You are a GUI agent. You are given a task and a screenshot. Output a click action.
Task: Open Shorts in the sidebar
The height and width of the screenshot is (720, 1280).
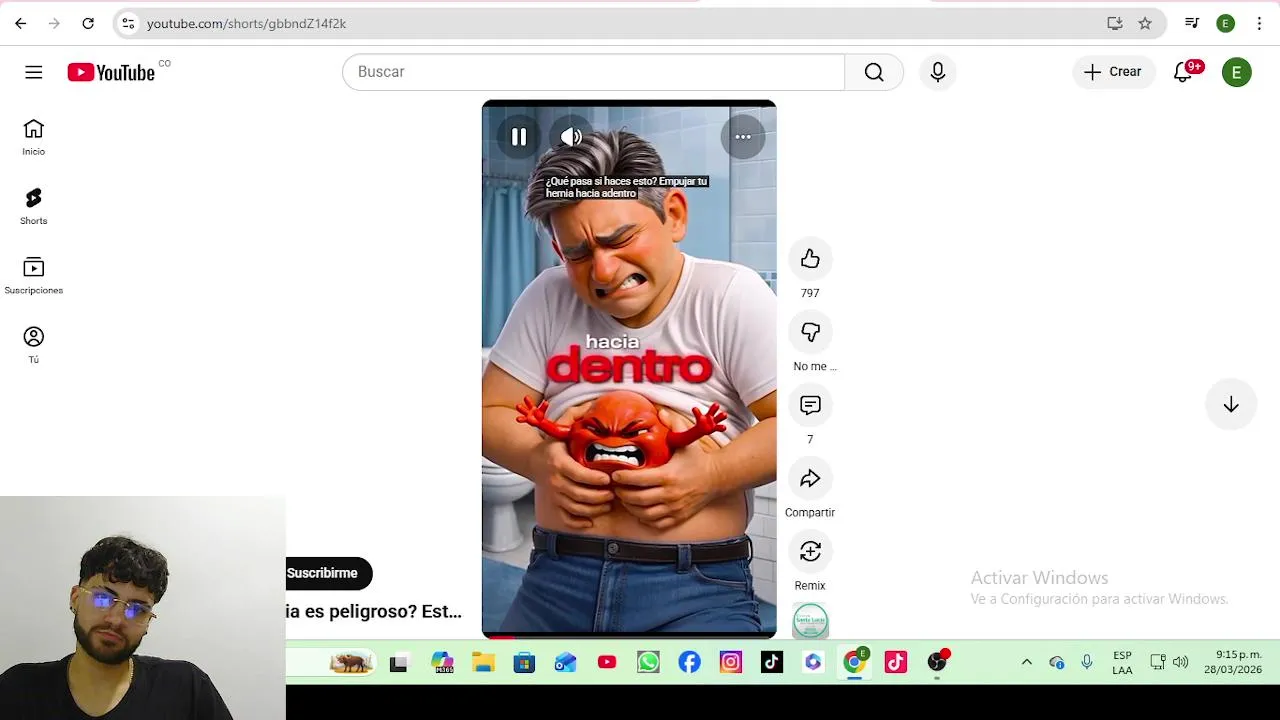34,206
